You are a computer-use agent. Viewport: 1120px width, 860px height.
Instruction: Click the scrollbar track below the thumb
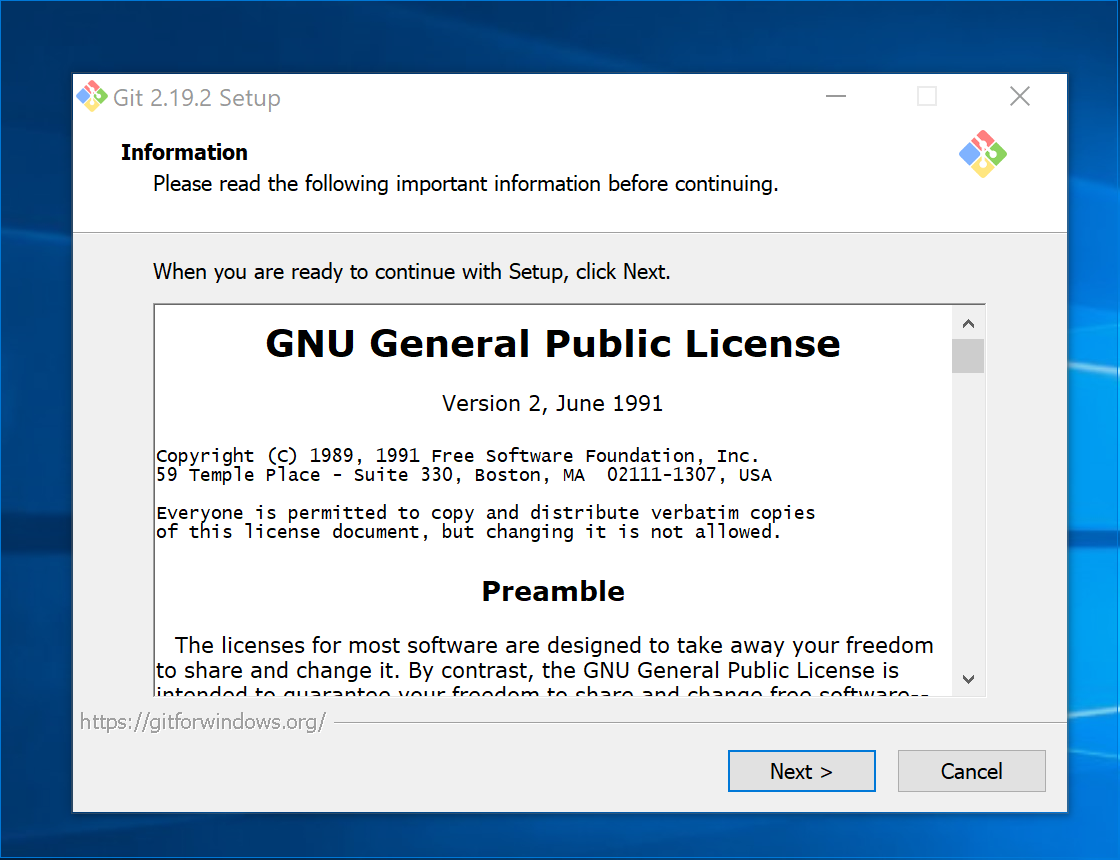click(x=968, y=518)
